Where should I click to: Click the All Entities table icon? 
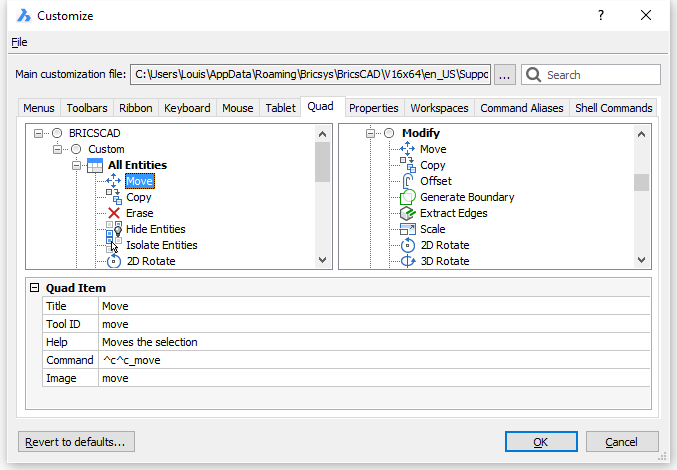click(x=95, y=165)
